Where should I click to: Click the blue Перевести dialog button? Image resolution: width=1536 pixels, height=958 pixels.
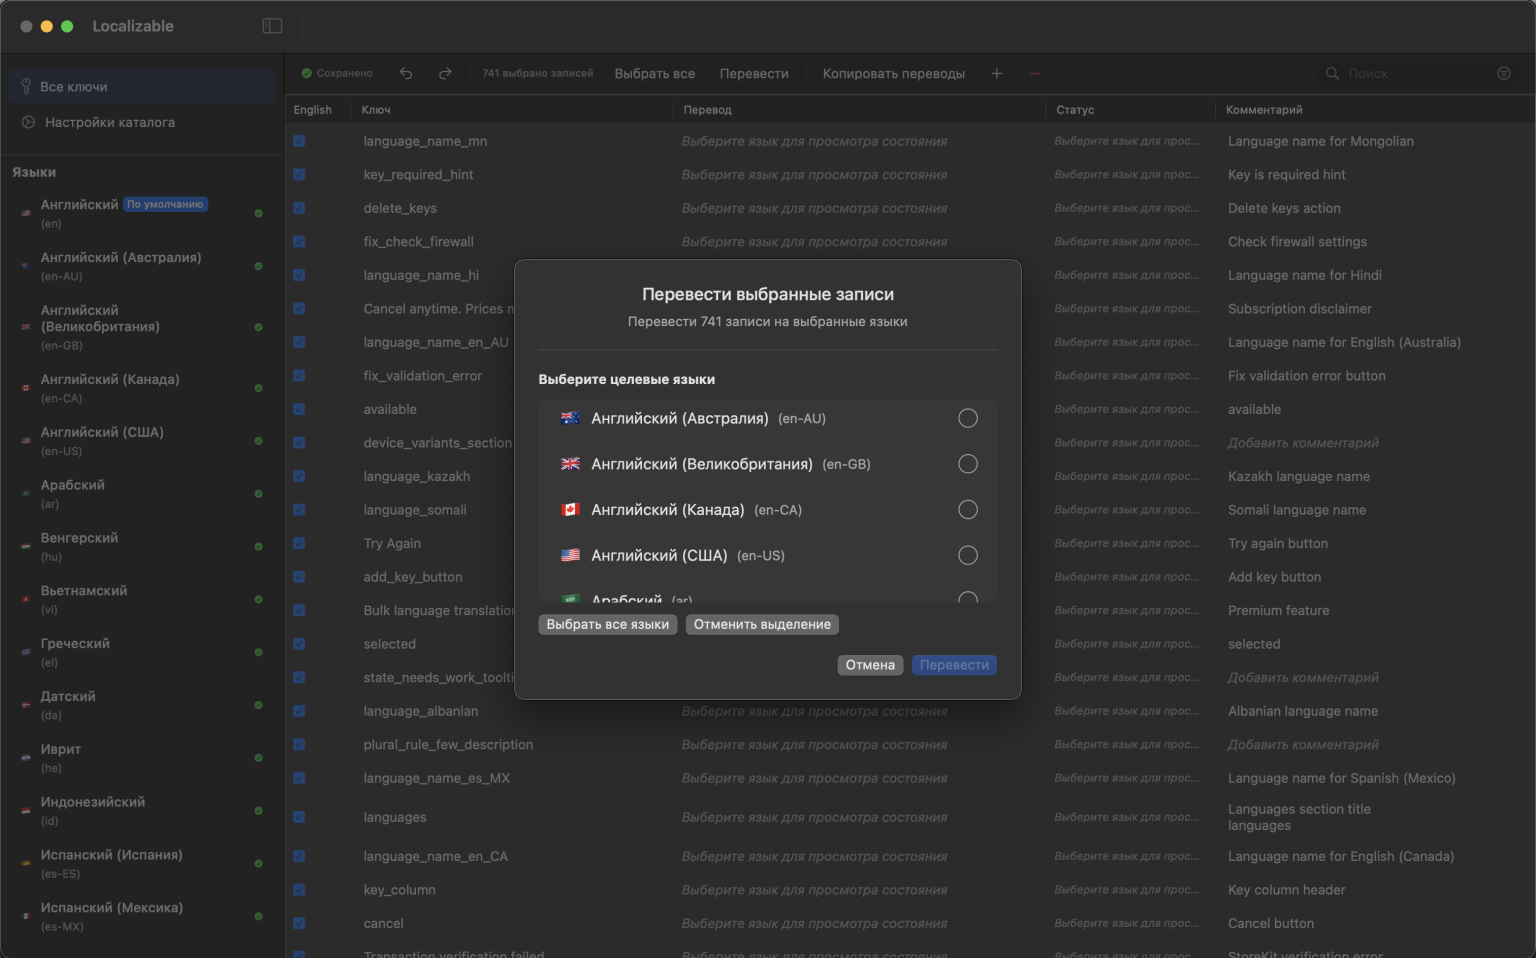pyautogui.click(x=954, y=665)
